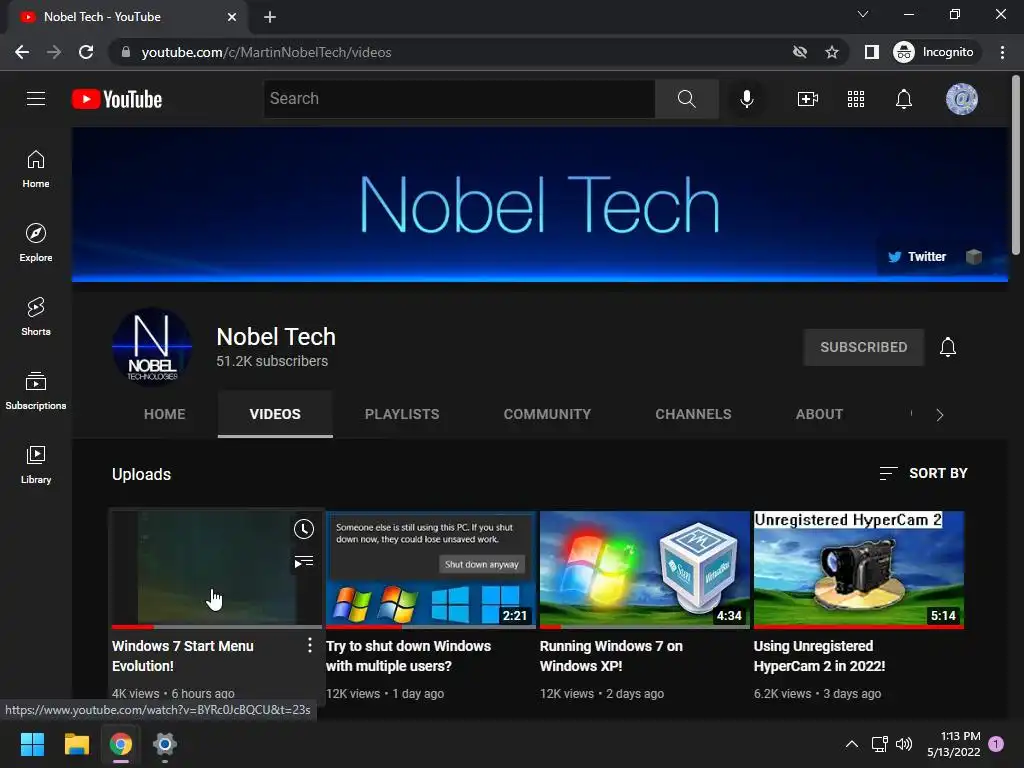Open the Create video icon
The height and width of the screenshot is (768, 1024).
(x=808, y=99)
